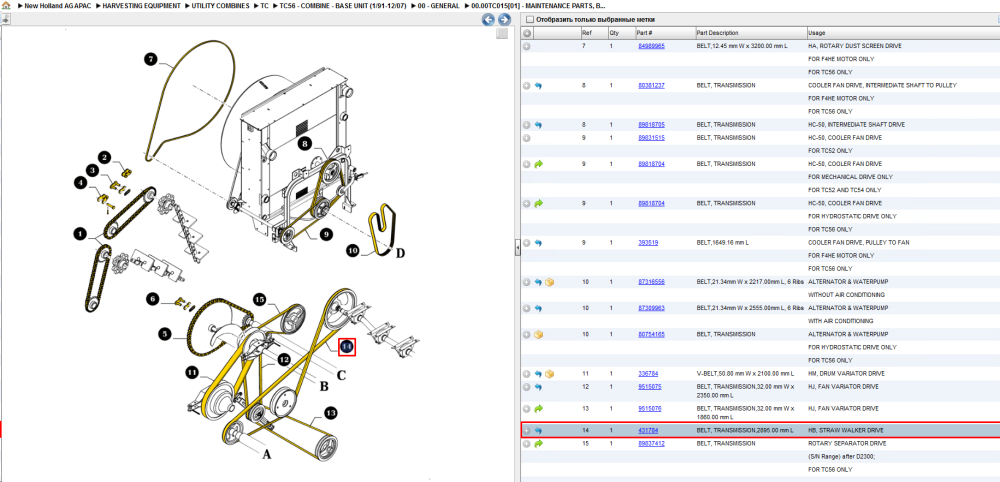
Task: Click plus icon for part 80754165
Action: 527,334
